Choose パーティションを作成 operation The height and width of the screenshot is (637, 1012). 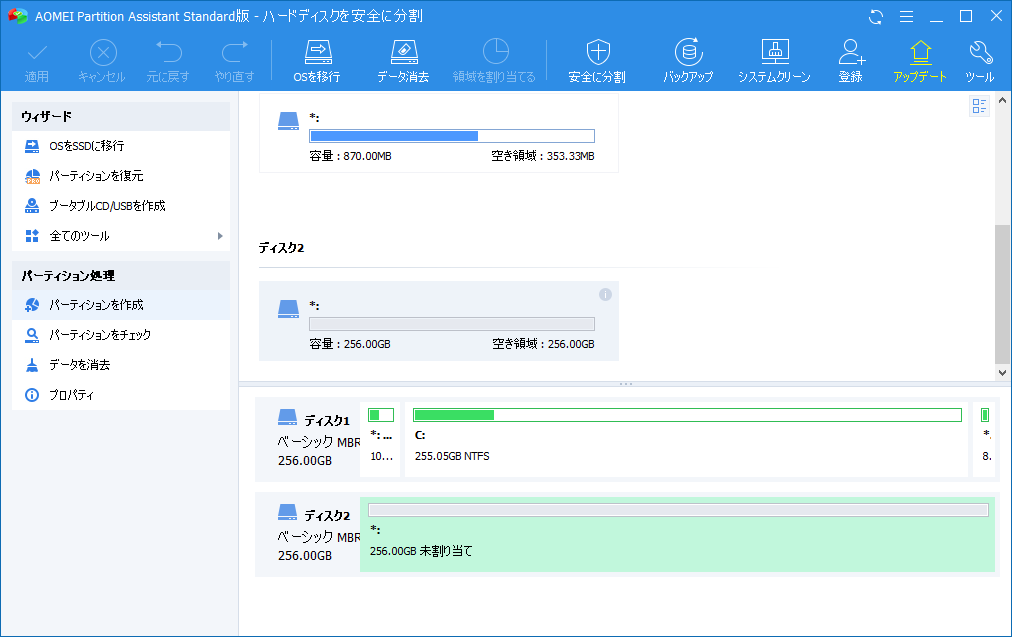pyautogui.click(x=121, y=305)
